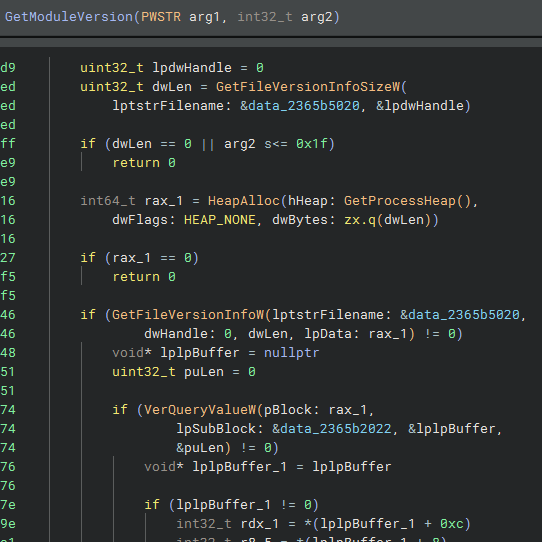
Task: Select int32_t type in the function header
Action: [265, 17]
